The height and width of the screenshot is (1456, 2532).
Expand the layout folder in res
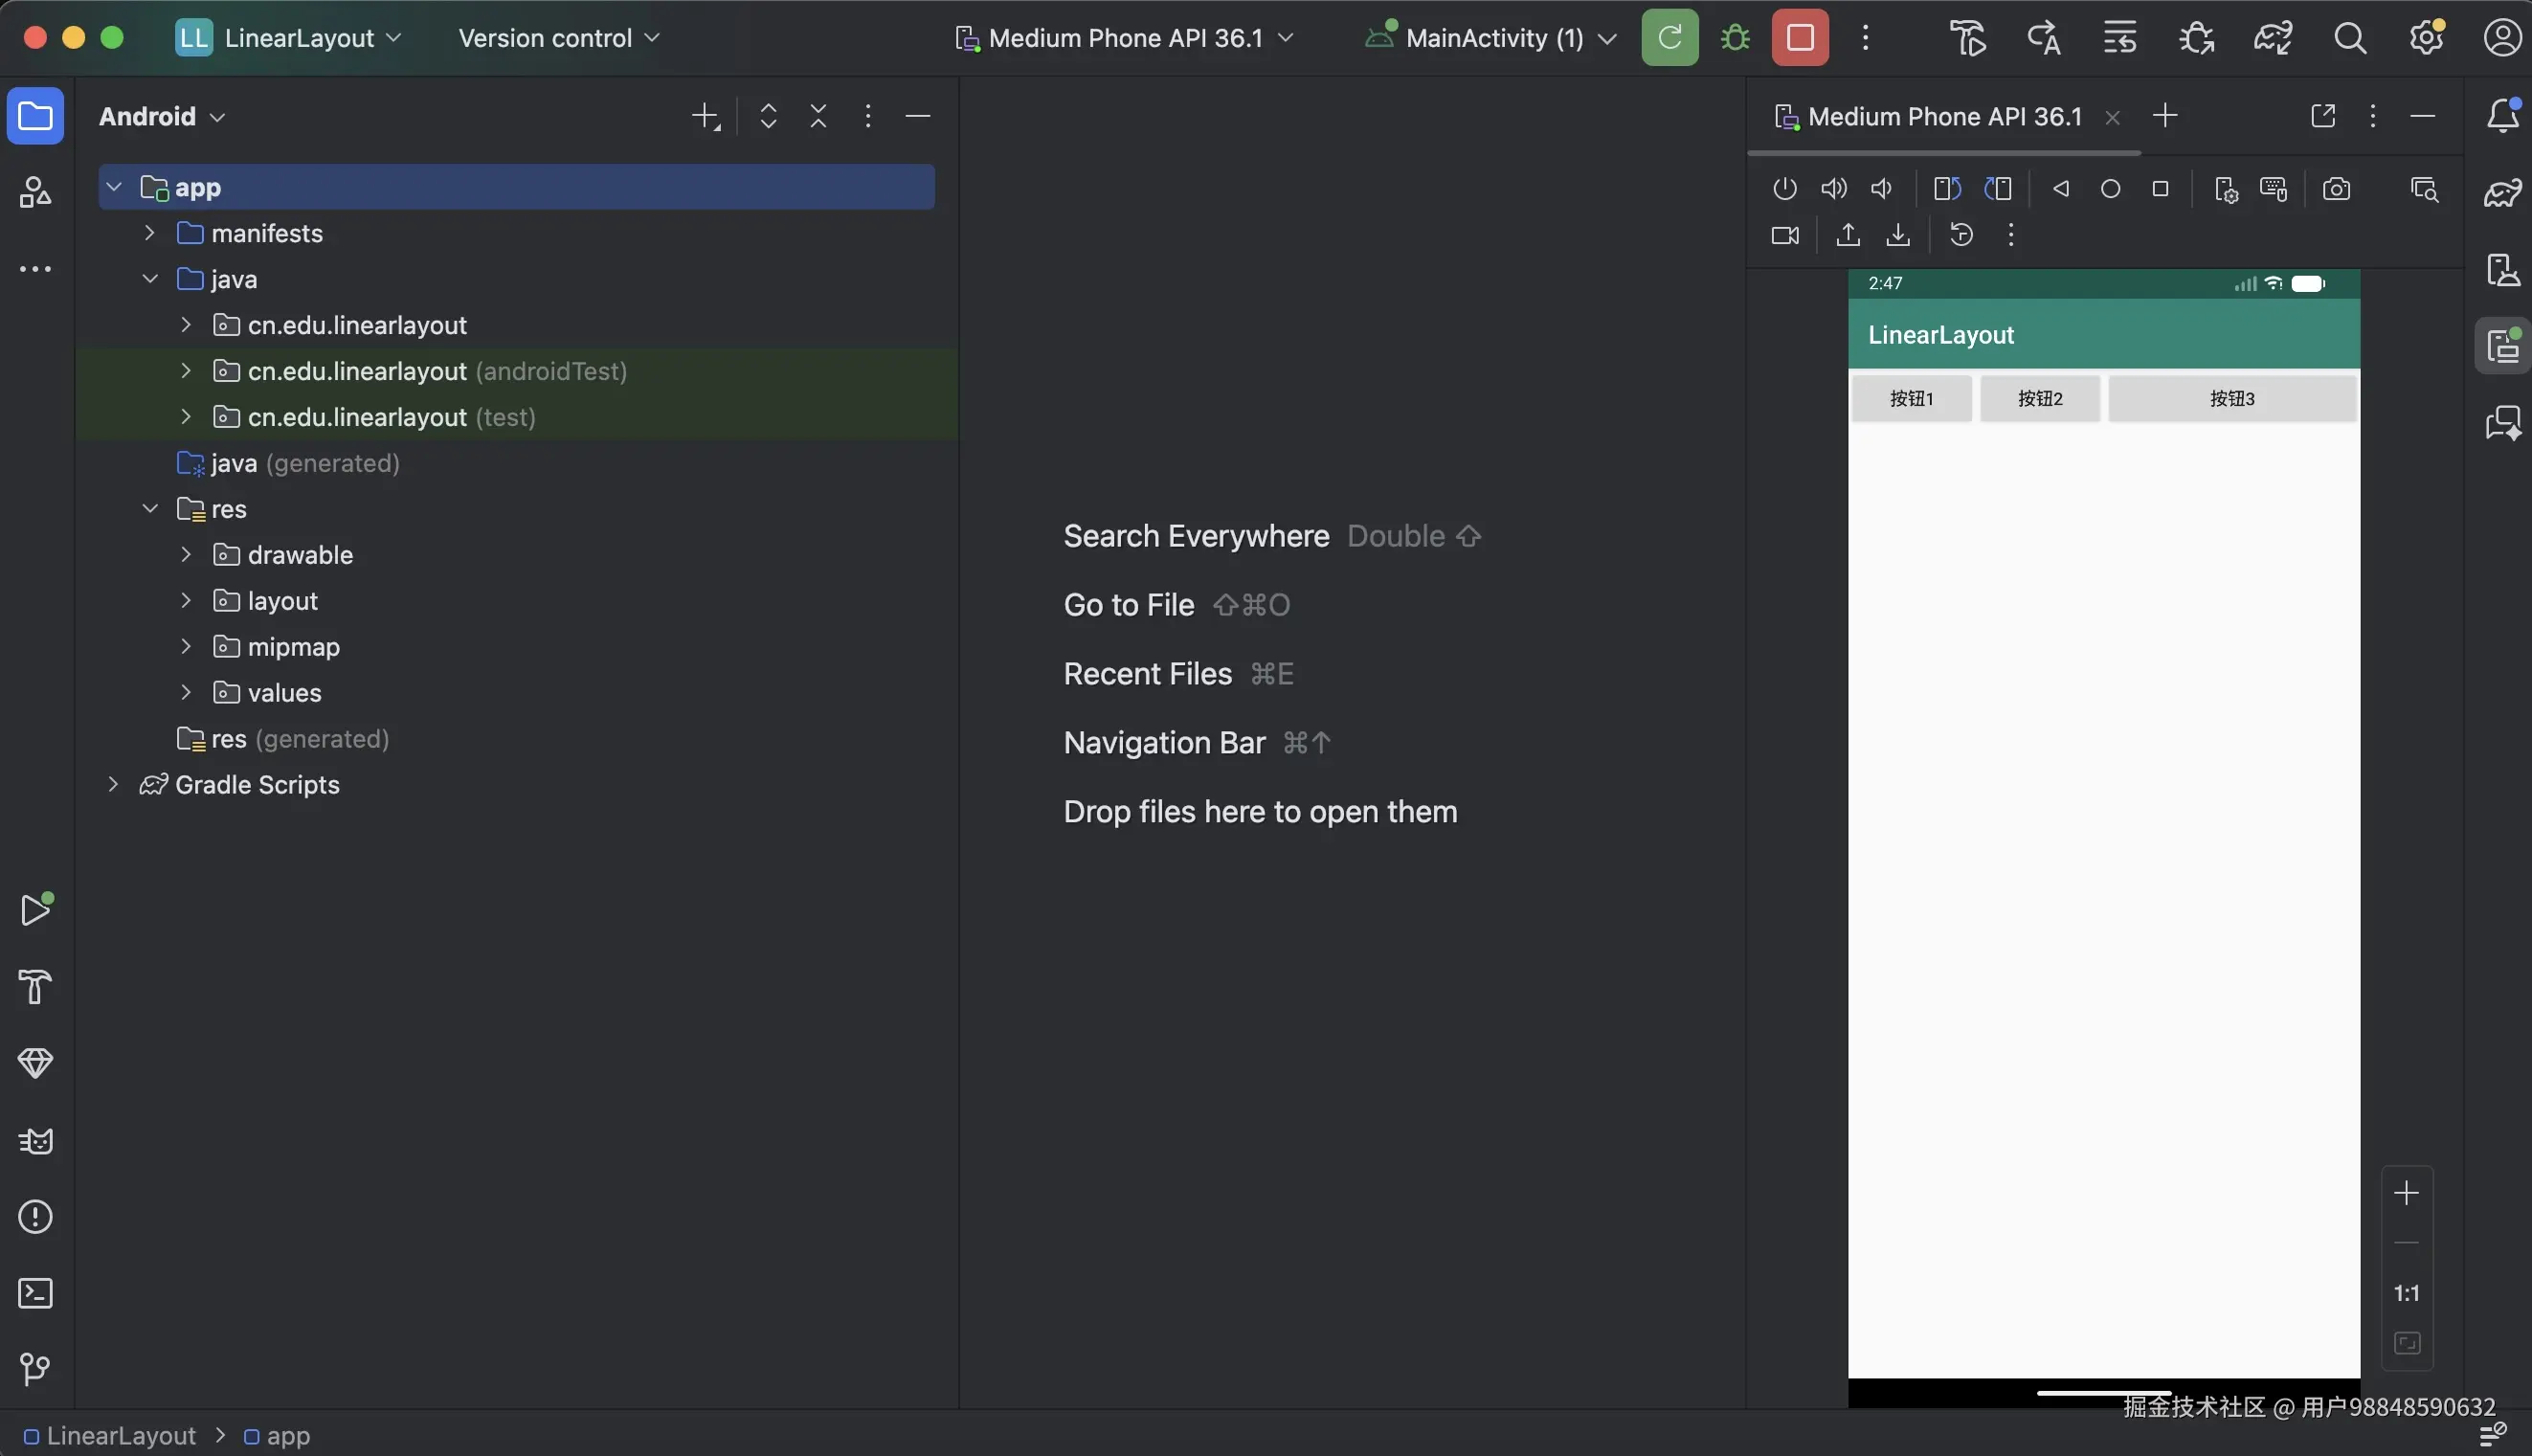tap(186, 601)
